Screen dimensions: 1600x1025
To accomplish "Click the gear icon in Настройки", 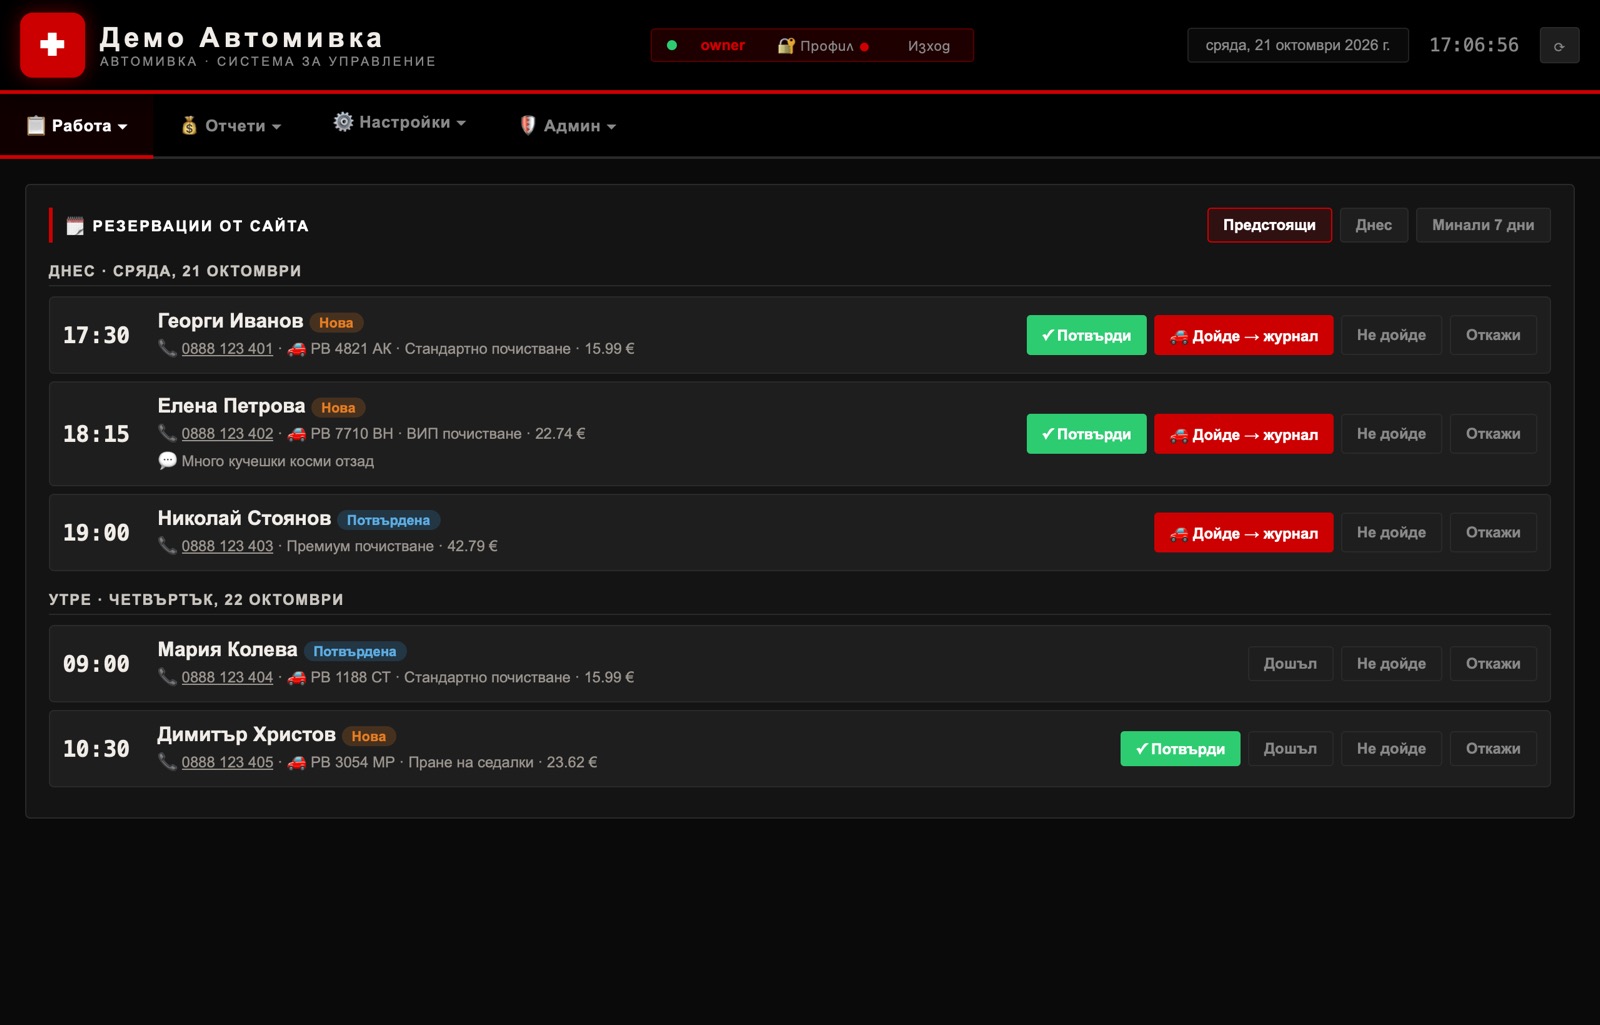I will coord(343,122).
